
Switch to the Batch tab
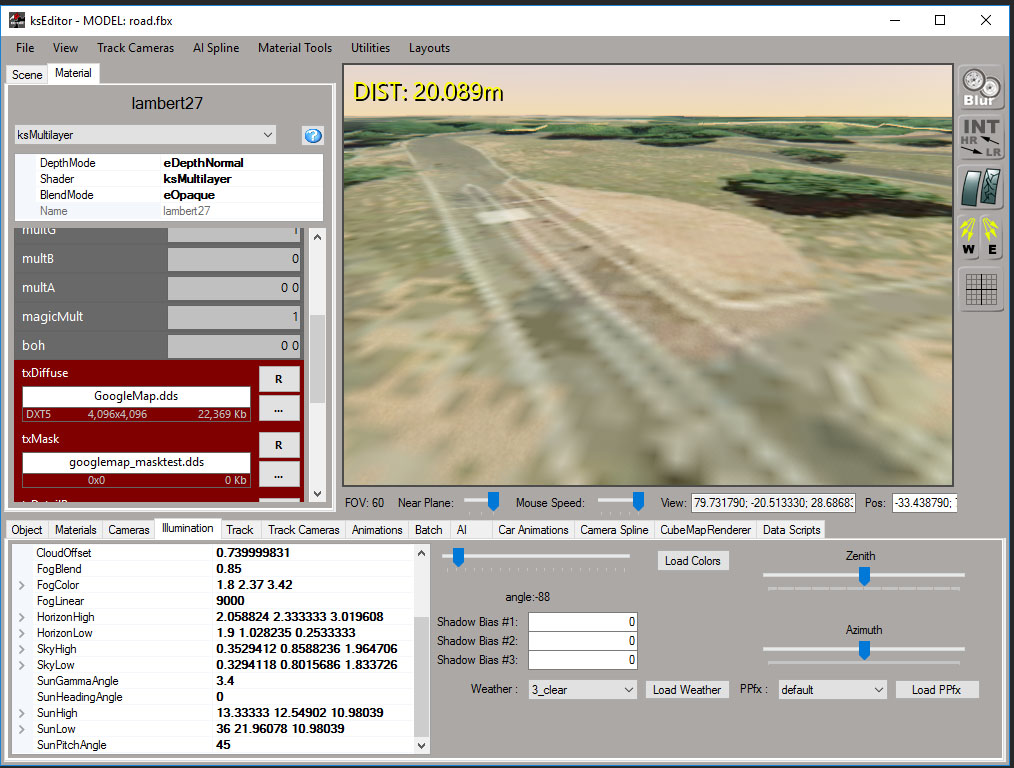[429, 530]
